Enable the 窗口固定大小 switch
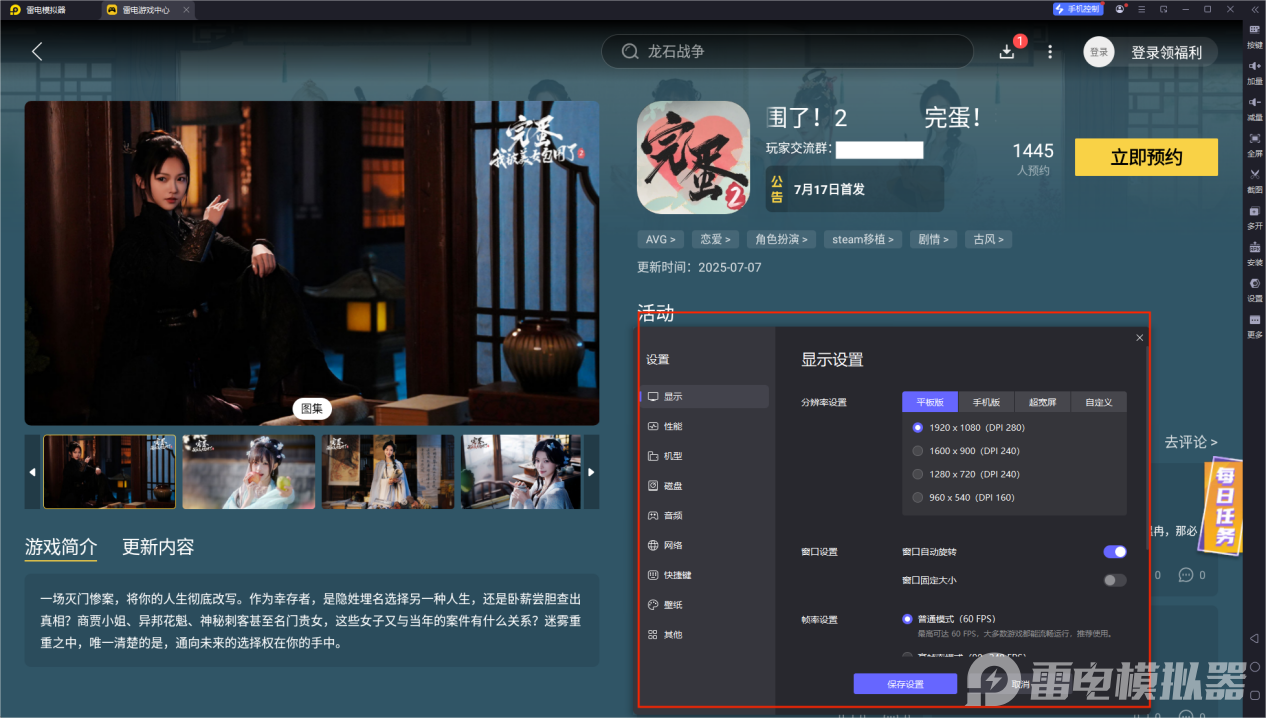Image resolution: width=1266 pixels, height=718 pixels. 1114,580
